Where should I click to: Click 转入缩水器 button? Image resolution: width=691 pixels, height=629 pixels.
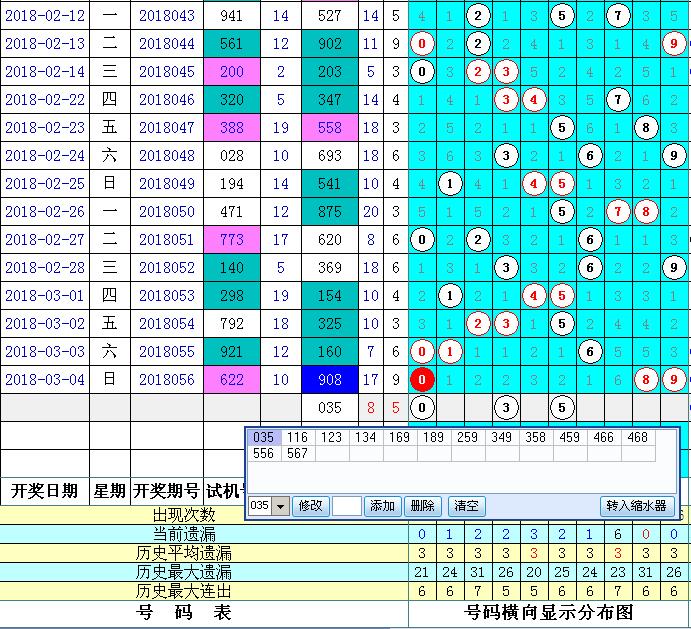(x=635, y=506)
